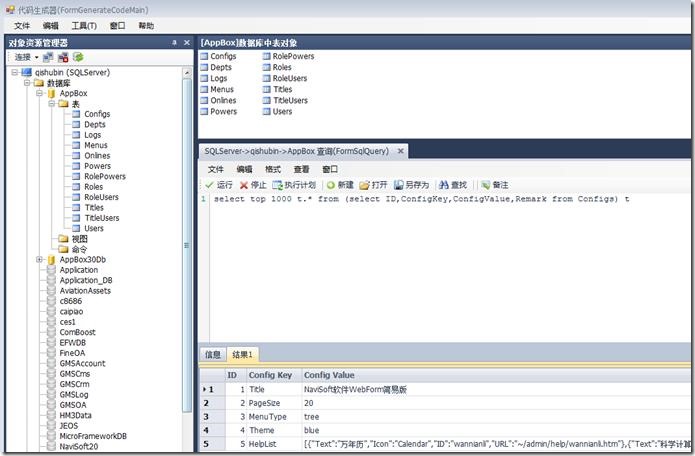Screen dimensions: 695x456
Task: Click the RoleUsers icon in the table objects list
Action: coord(266,78)
